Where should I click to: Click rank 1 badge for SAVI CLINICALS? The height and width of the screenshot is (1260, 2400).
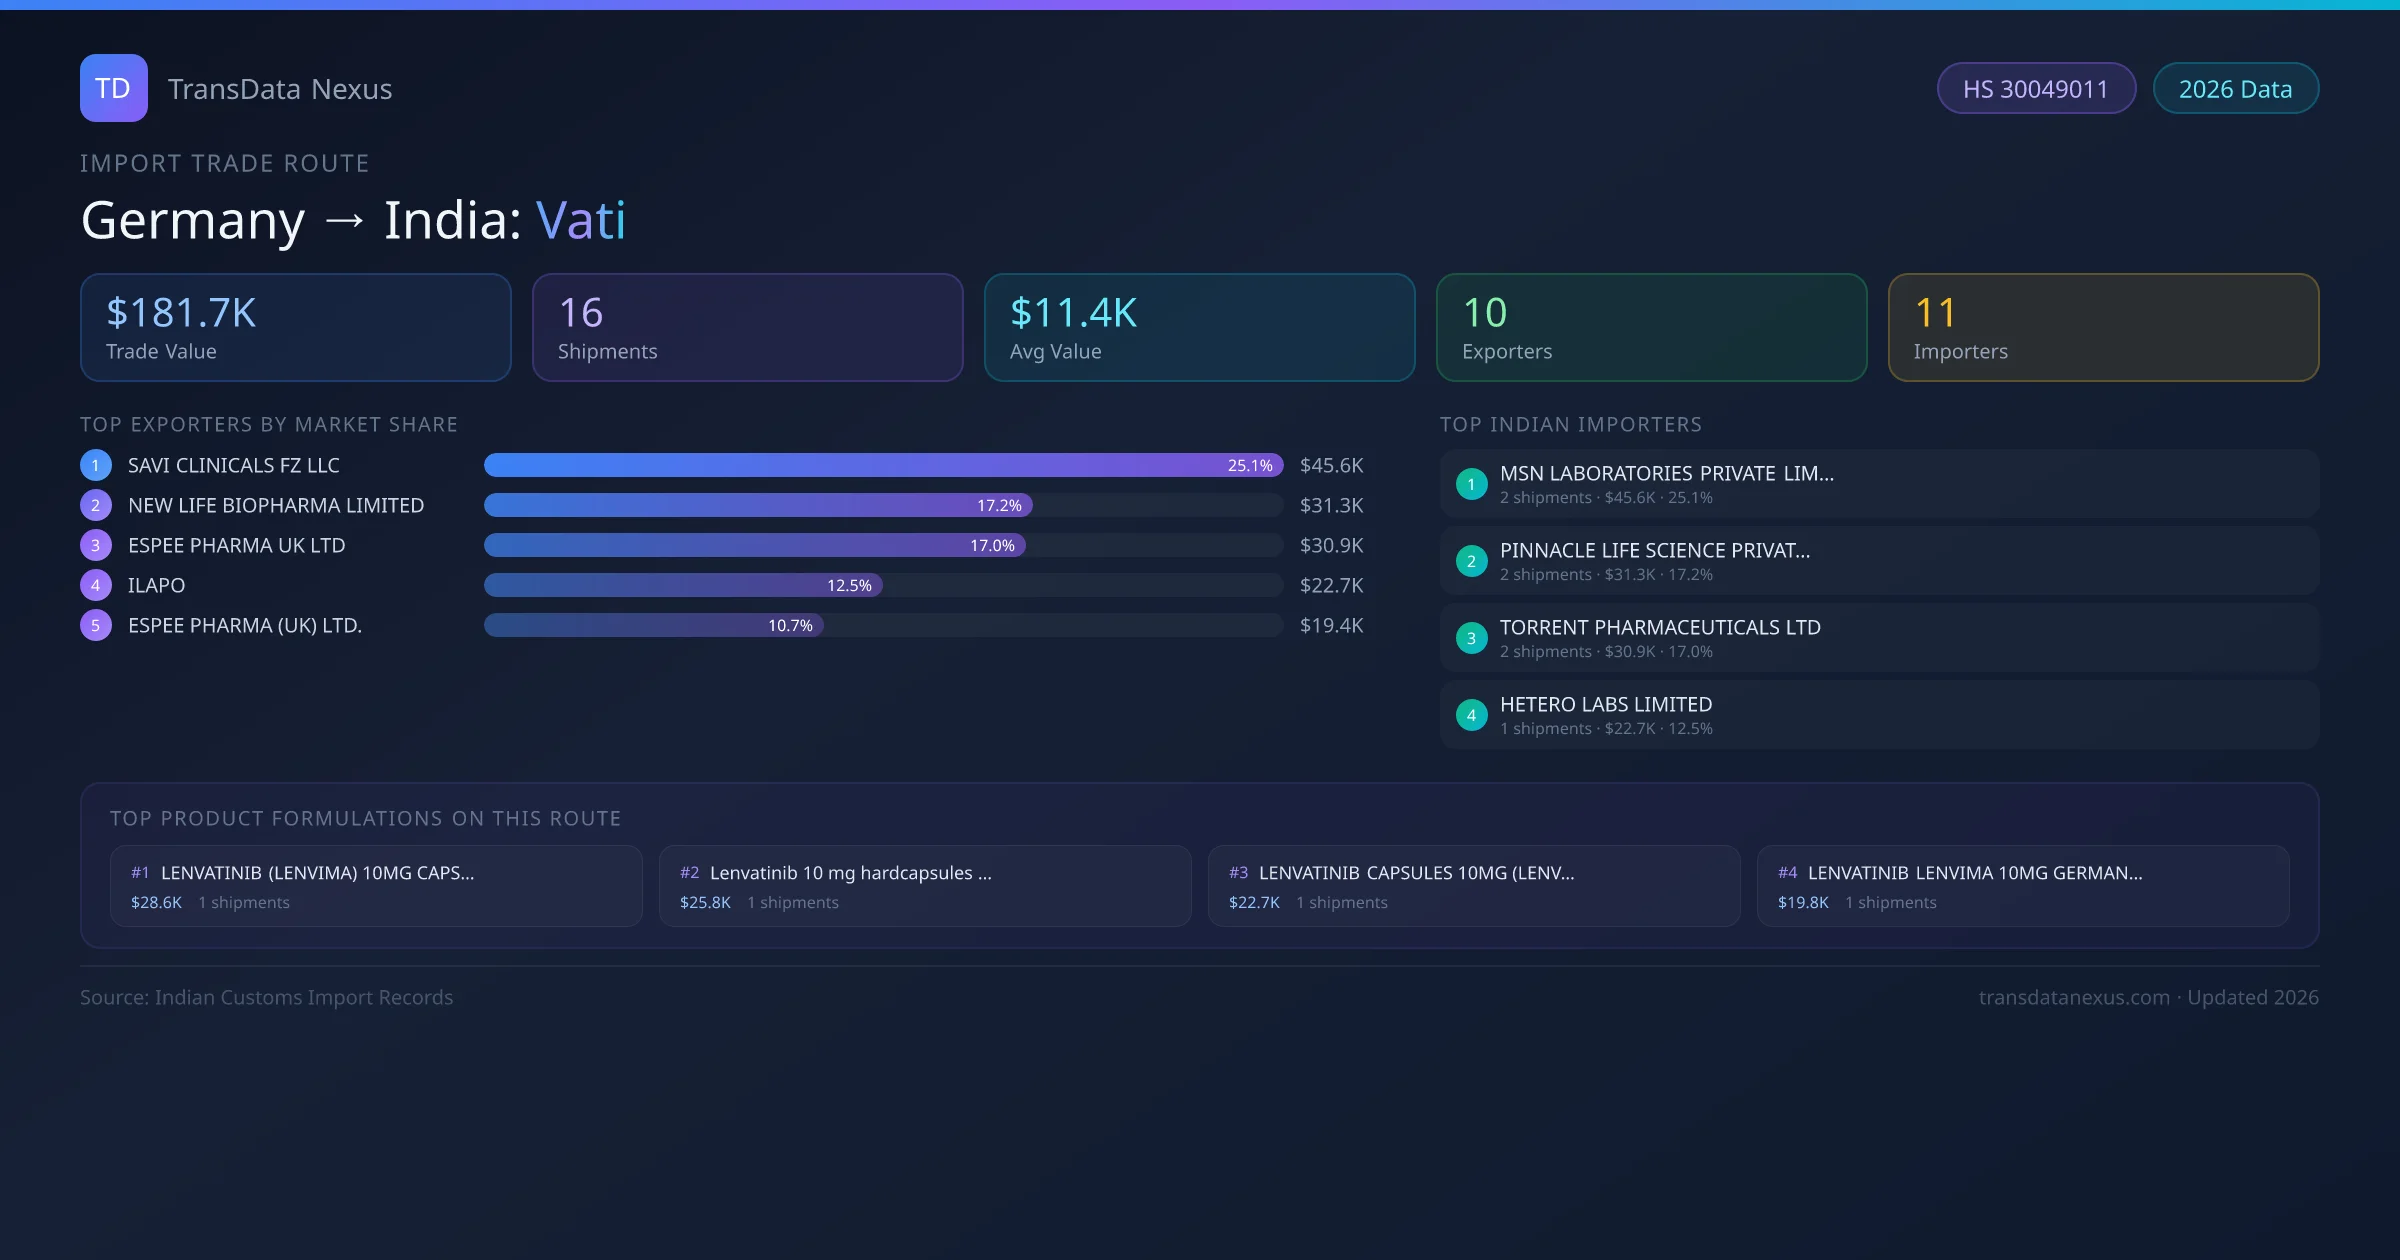(x=96, y=465)
